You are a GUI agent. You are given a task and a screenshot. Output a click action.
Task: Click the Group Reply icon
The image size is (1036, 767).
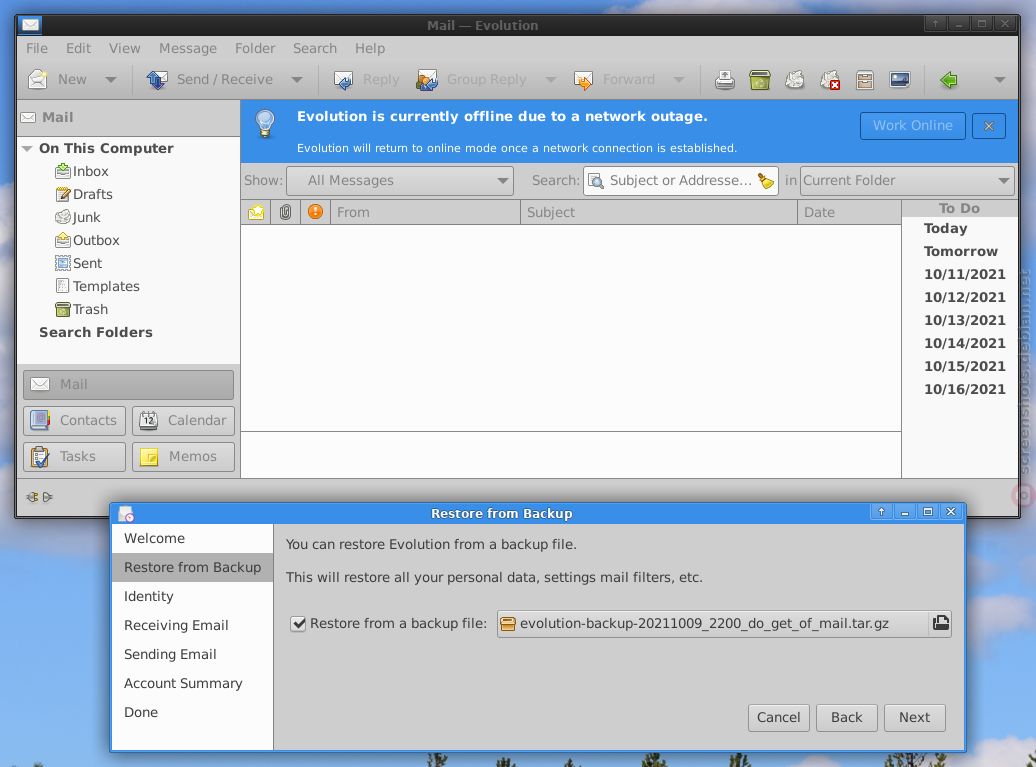427,80
